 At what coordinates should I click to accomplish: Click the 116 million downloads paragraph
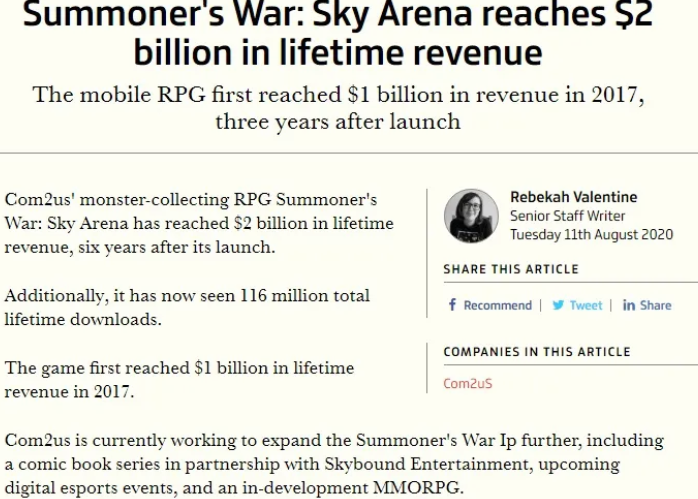pos(187,307)
